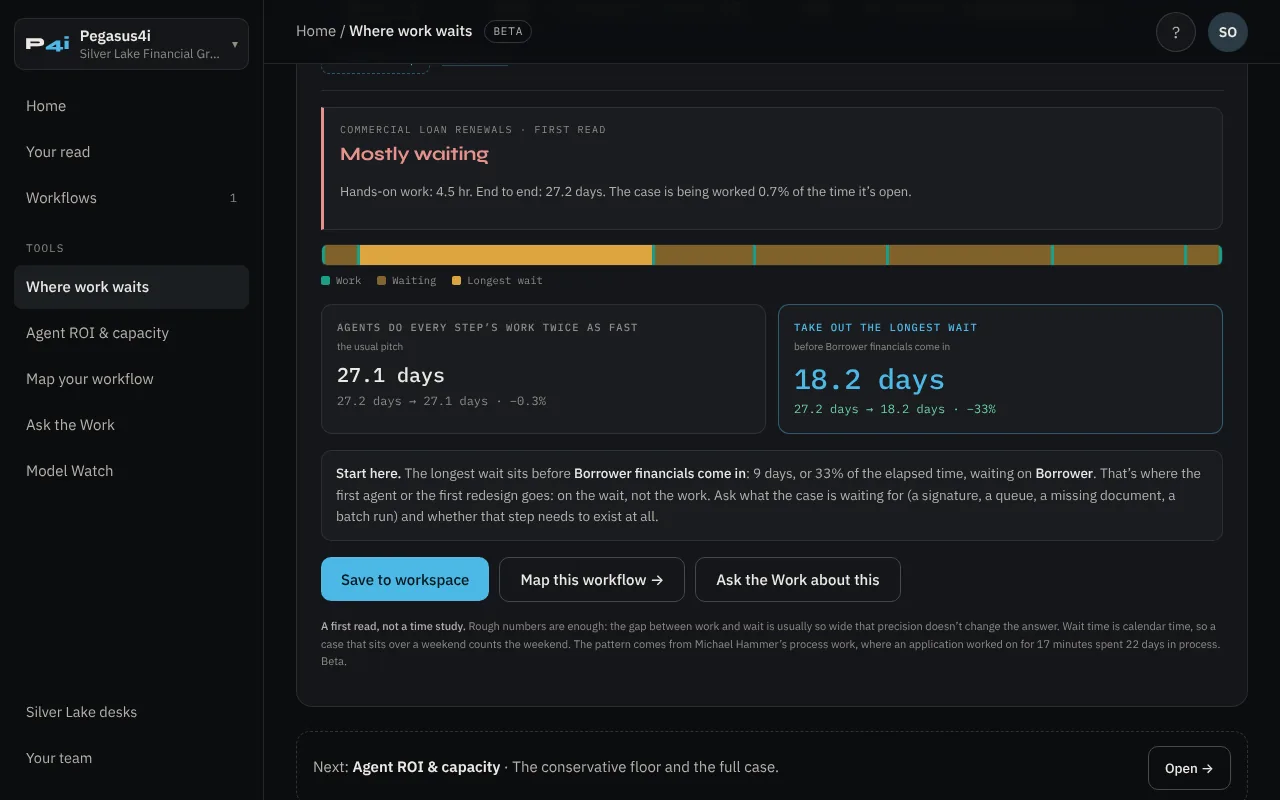This screenshot has height=800, width=1280.
Task: Click the BETA badge in the header
Action: [508, 31]
